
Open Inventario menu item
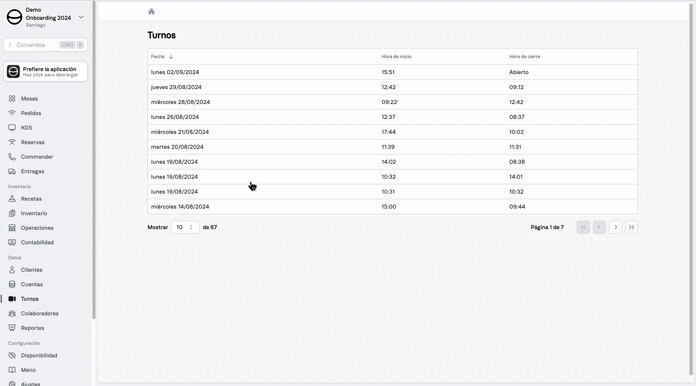[34, 213]
